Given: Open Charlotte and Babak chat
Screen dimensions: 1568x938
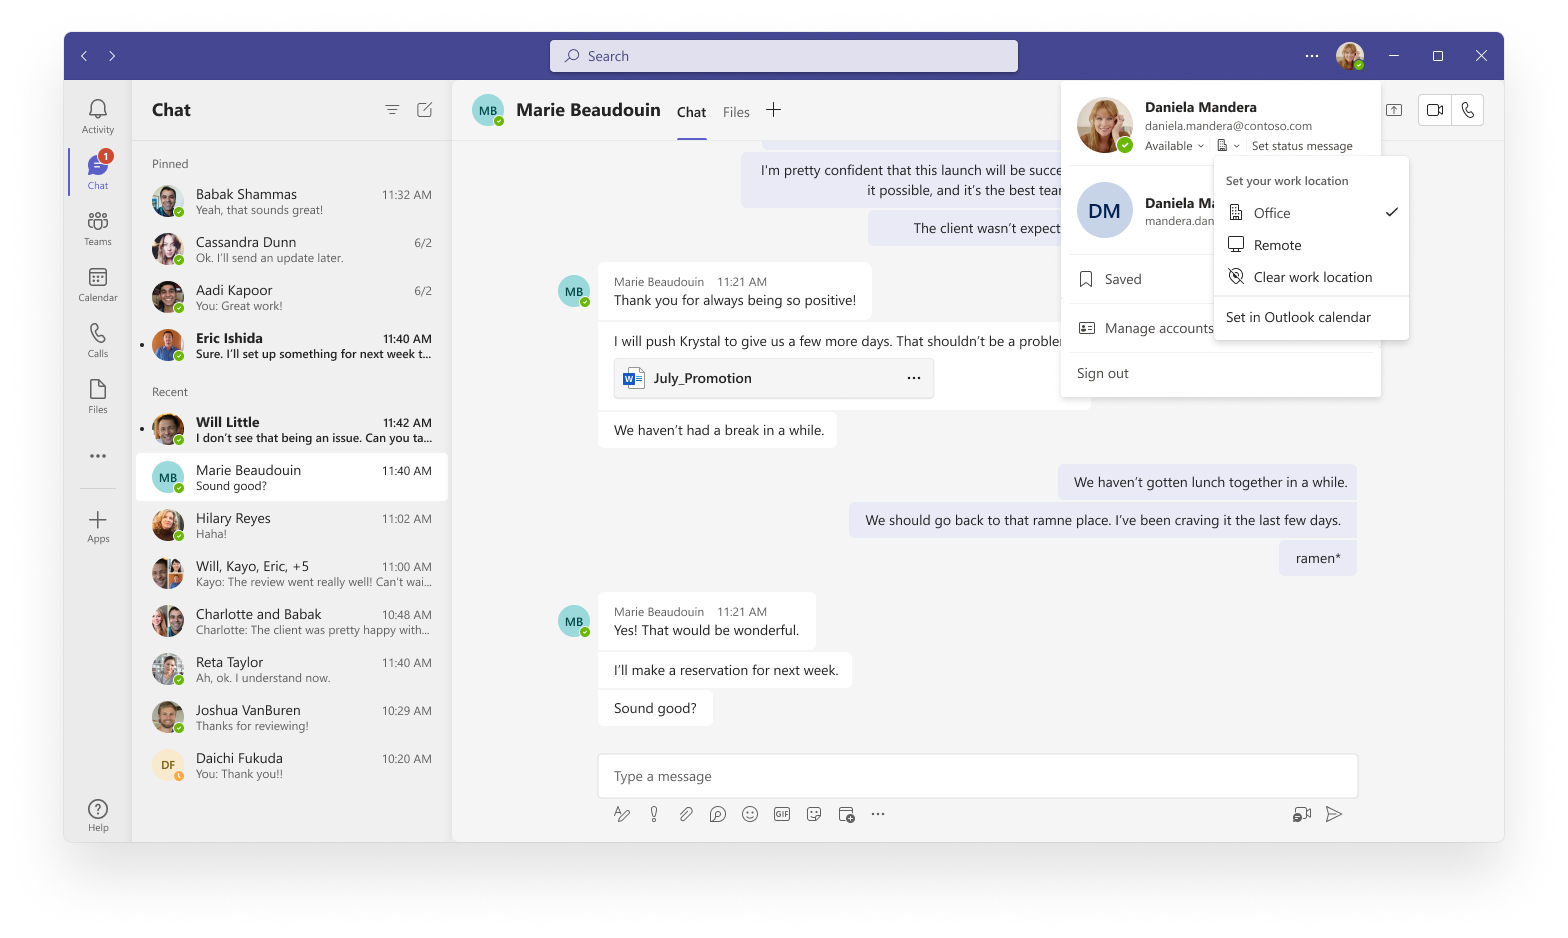Looking at the screenshot, I should [292, 621].
